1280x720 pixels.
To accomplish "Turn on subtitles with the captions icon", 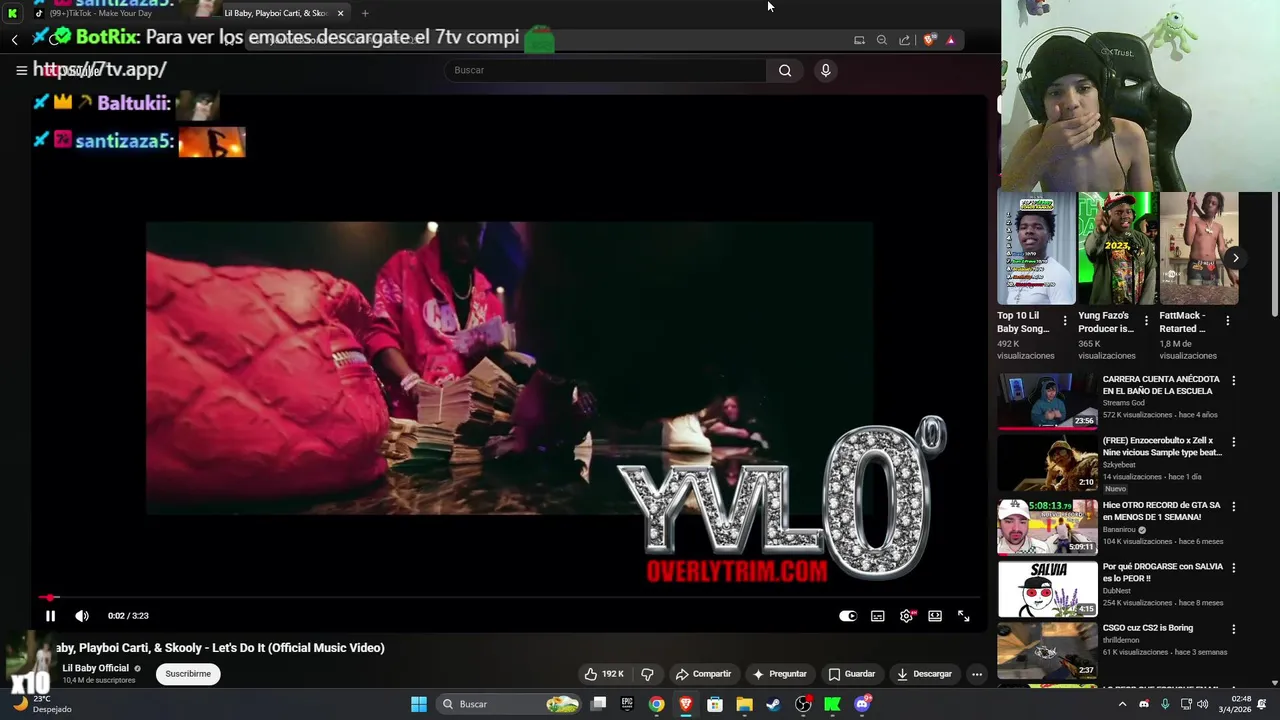I will 877,616.
